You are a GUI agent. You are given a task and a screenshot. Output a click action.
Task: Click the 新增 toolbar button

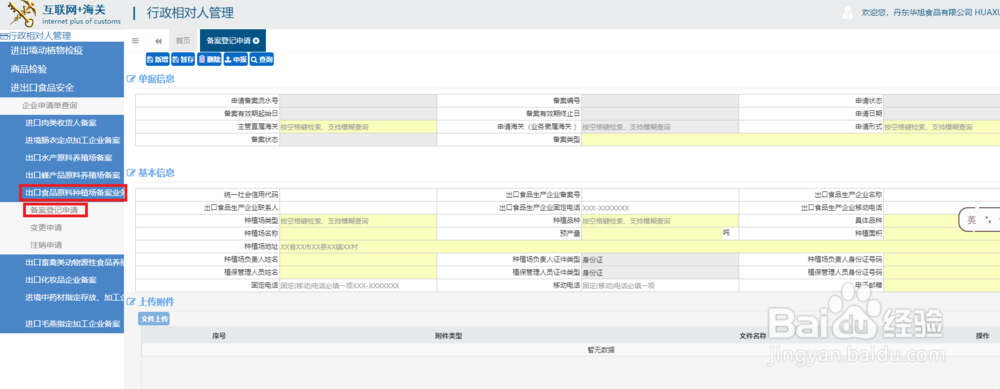point(158,59)
